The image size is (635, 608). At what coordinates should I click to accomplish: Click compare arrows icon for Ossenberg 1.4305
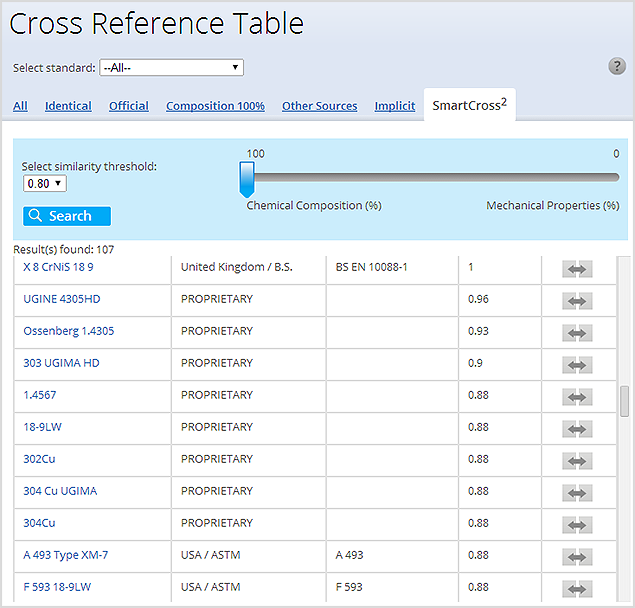577,333
